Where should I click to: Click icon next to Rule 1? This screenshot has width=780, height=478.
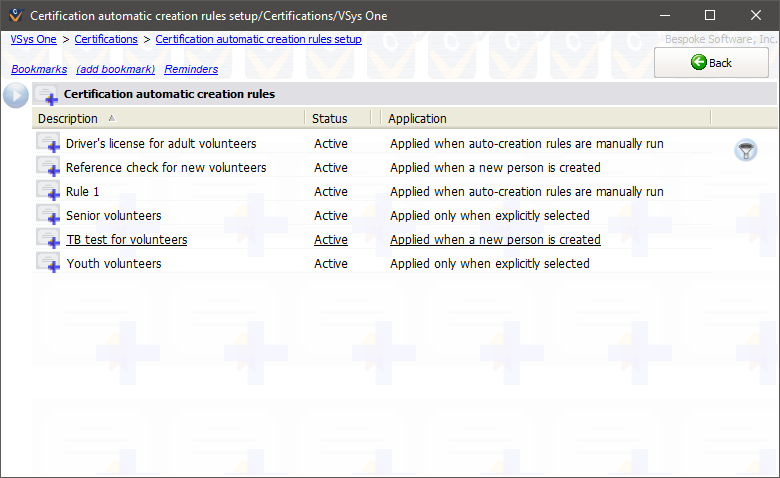tap(48, 192)
